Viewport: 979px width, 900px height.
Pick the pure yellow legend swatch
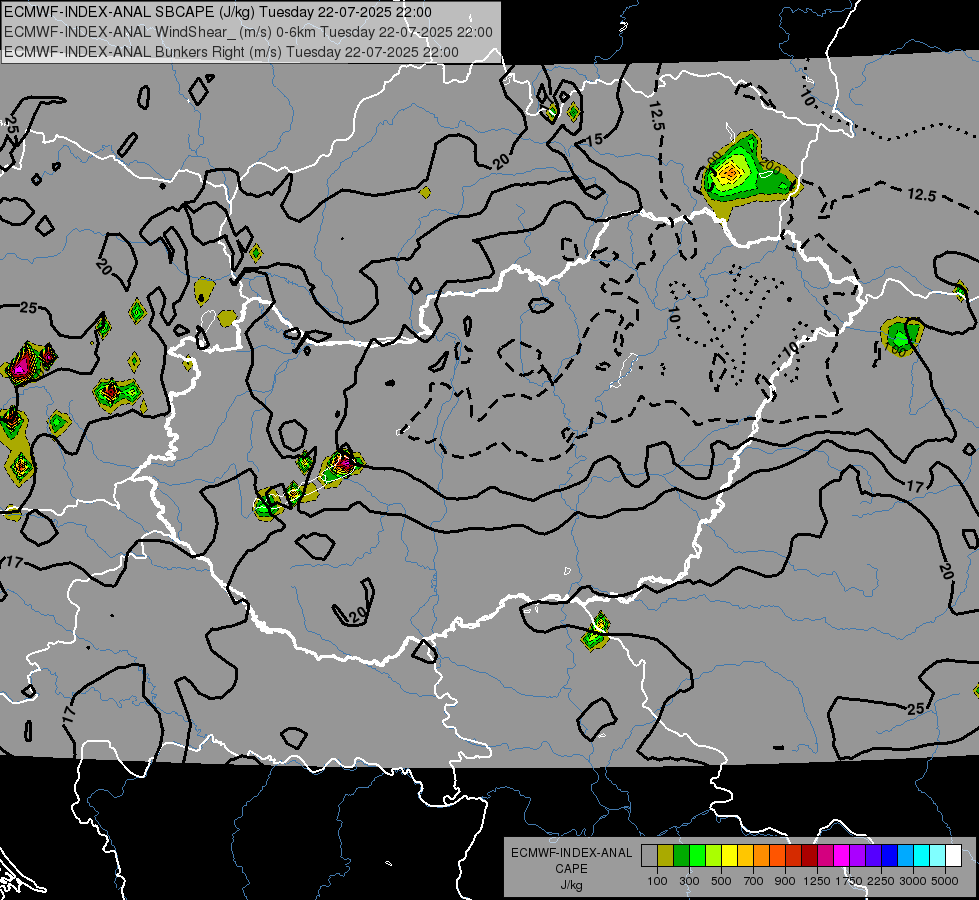click(x=729, y=855)
